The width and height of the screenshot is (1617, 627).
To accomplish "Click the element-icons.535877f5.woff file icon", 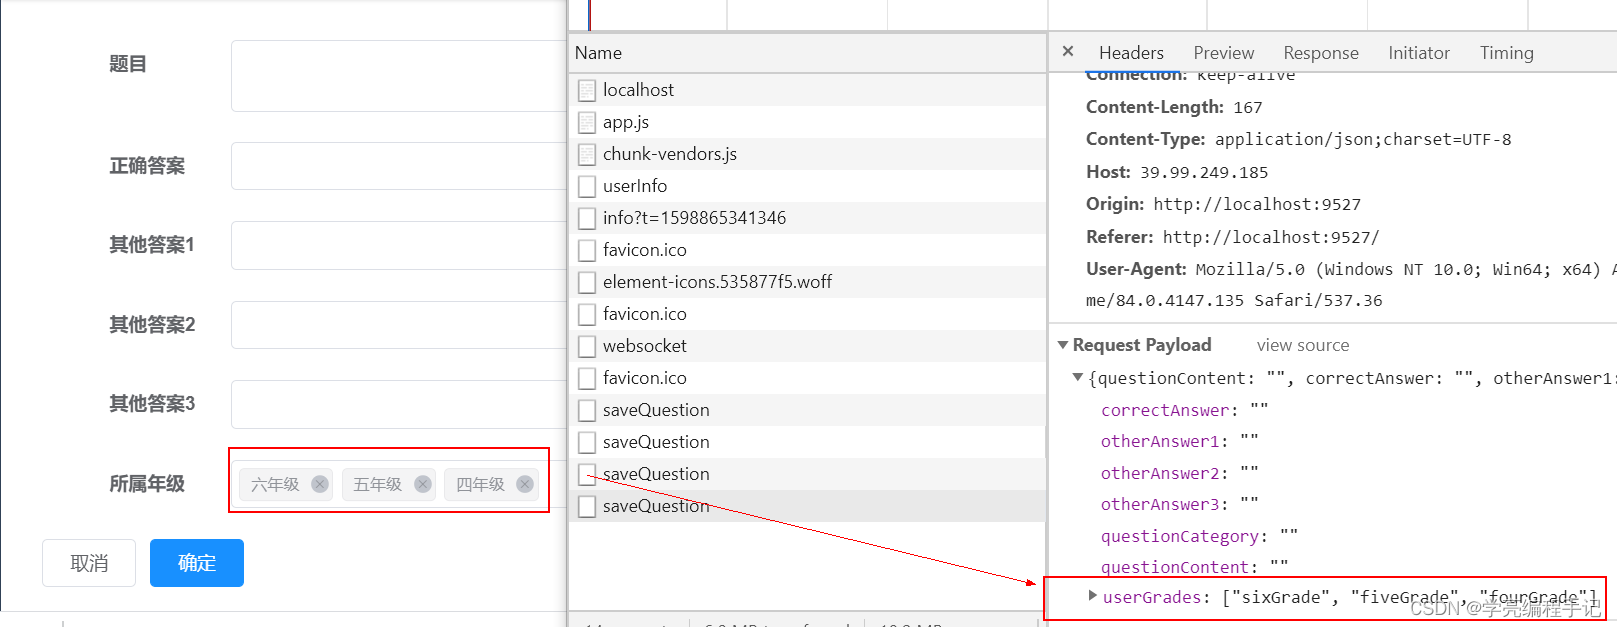I will [587, 282].
